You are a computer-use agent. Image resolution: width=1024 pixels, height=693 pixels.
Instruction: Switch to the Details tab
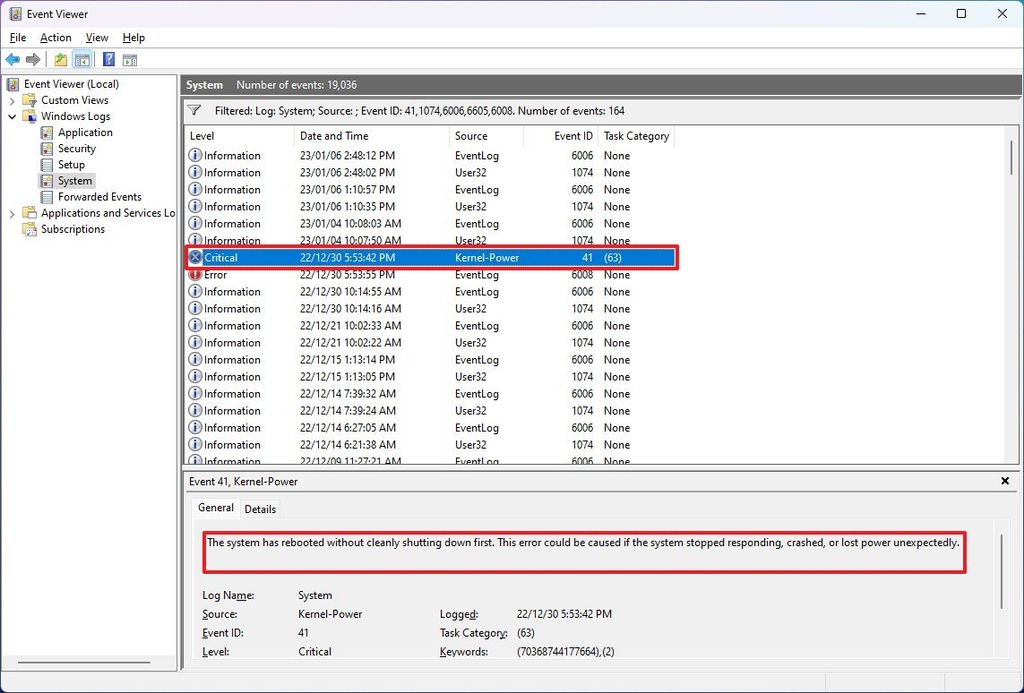[260, 509]
